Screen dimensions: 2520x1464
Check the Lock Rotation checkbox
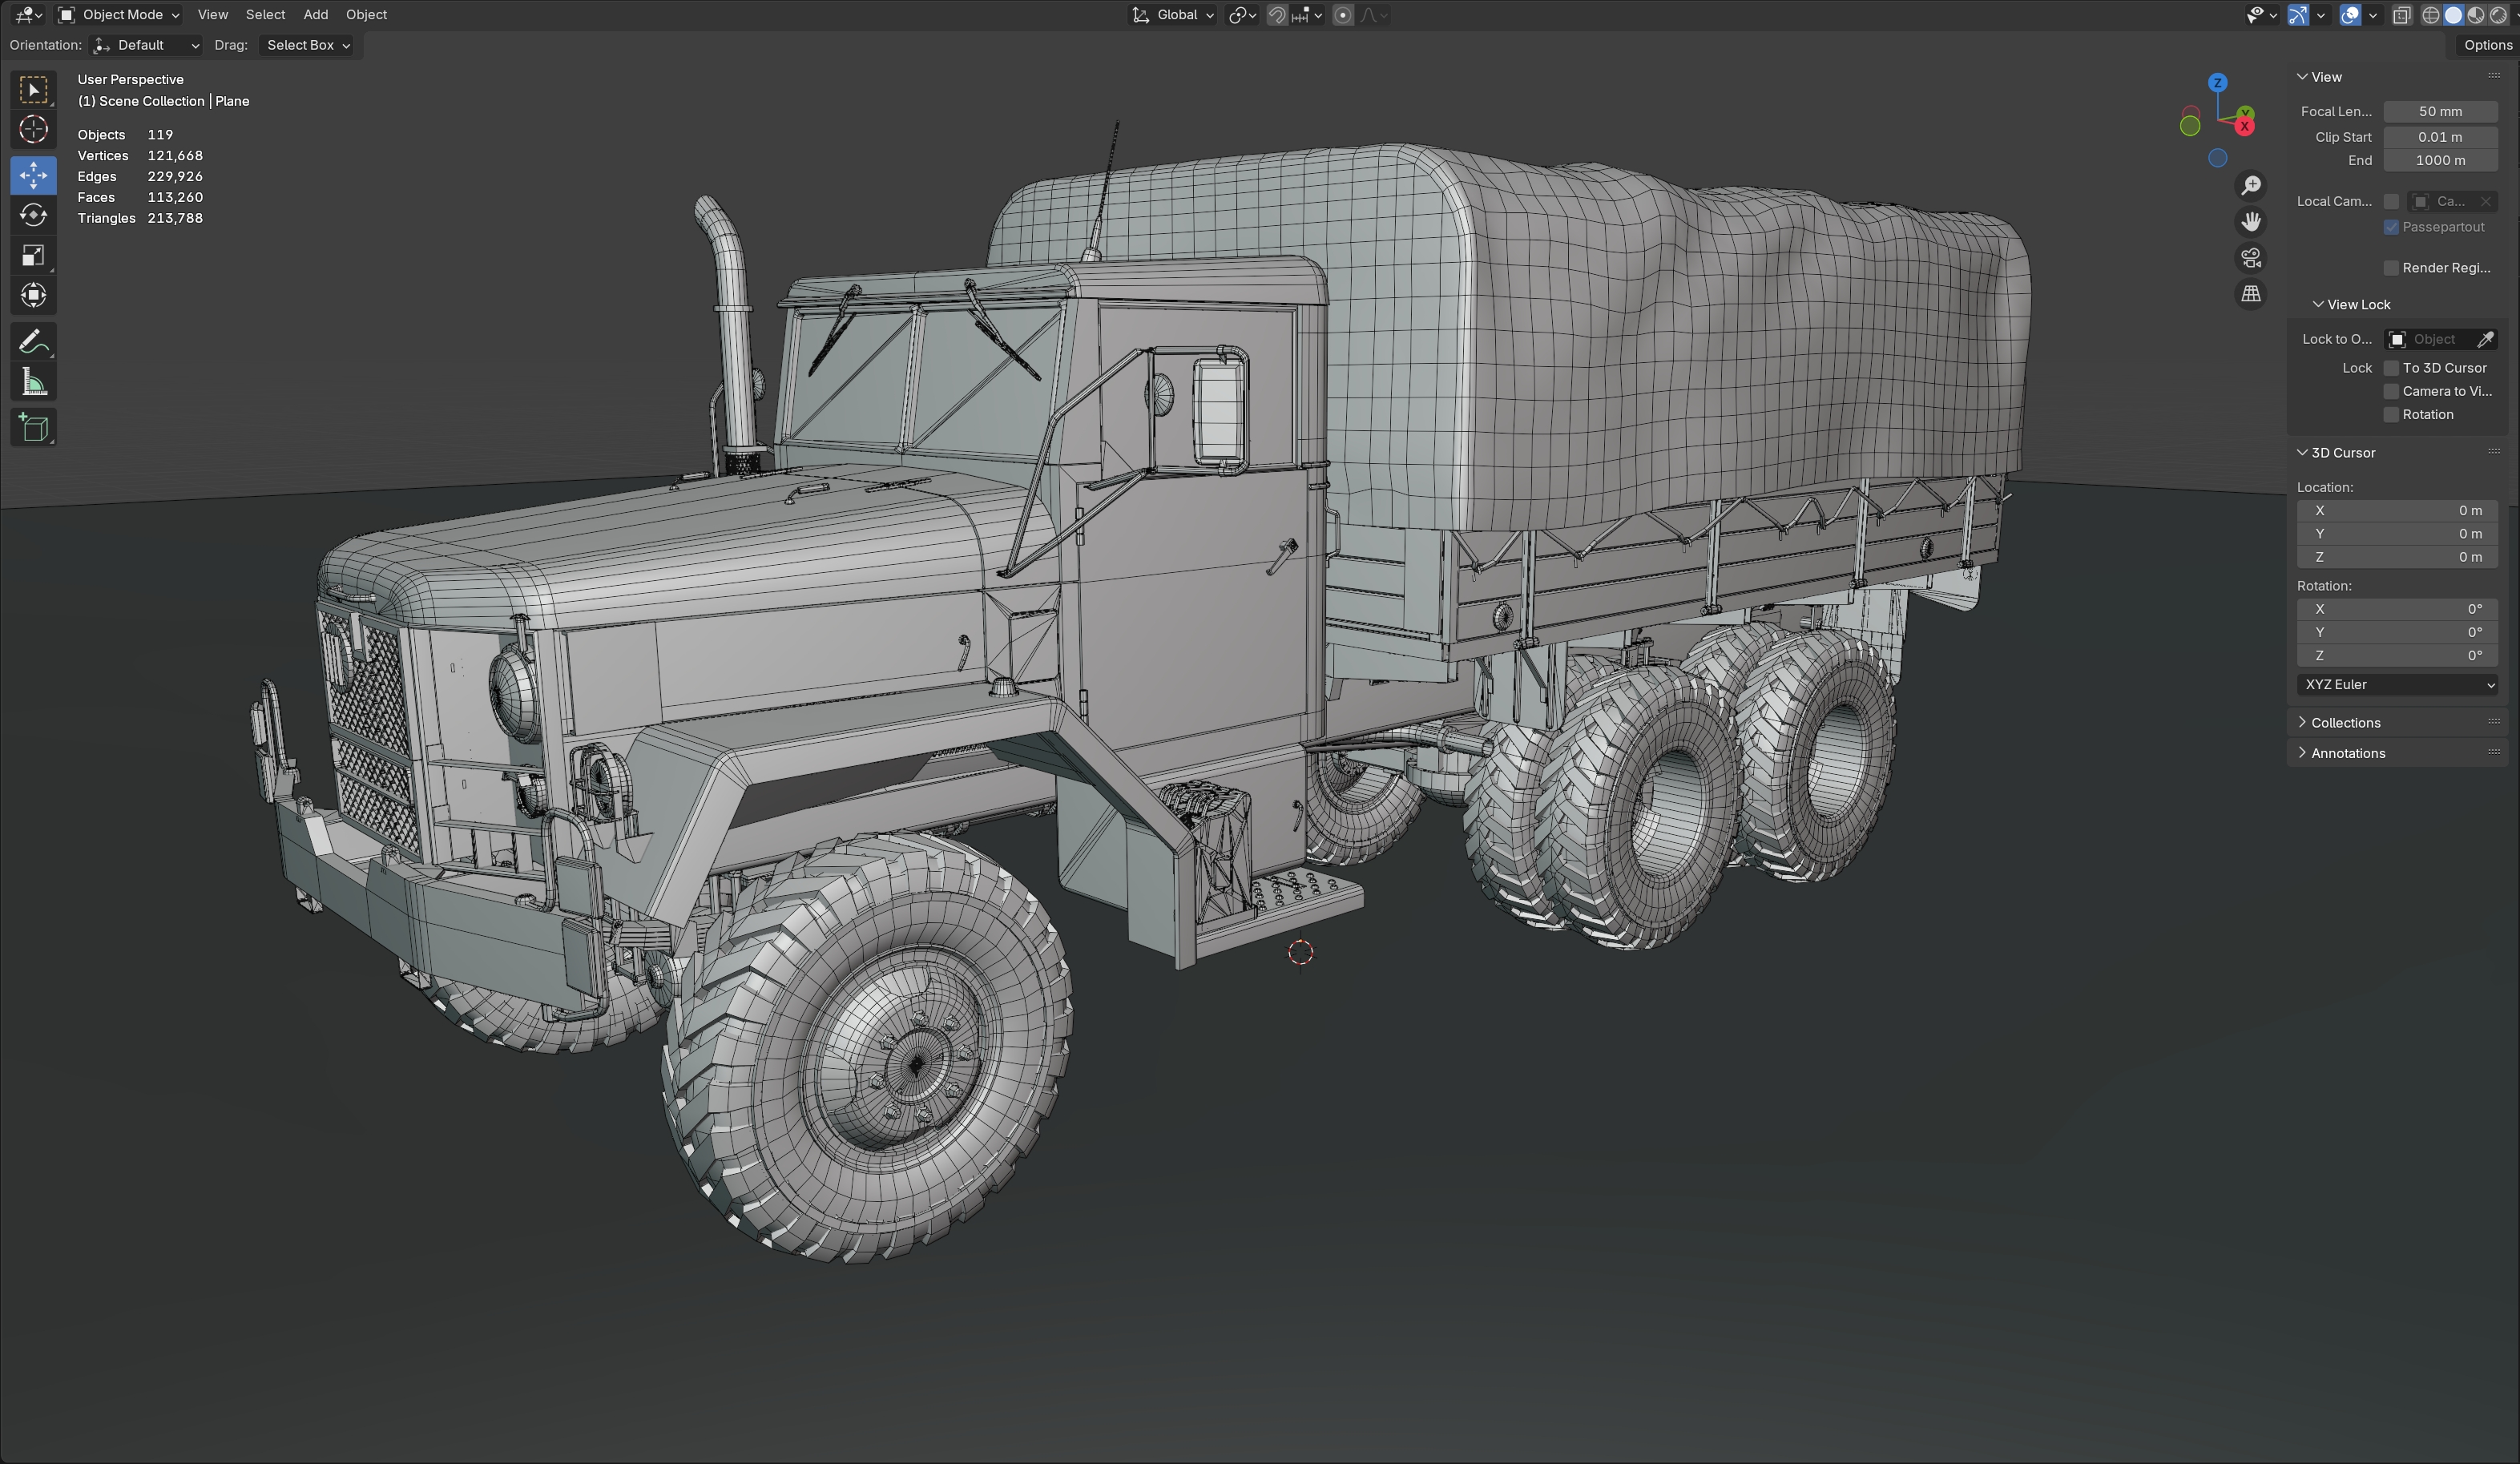coord(2391,415)
